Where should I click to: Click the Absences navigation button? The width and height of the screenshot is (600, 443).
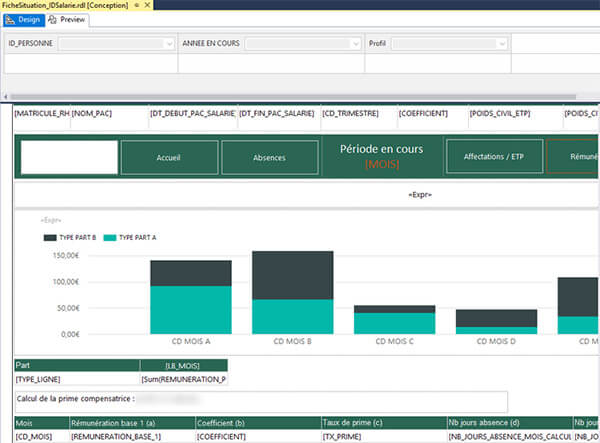pos(268,158)
